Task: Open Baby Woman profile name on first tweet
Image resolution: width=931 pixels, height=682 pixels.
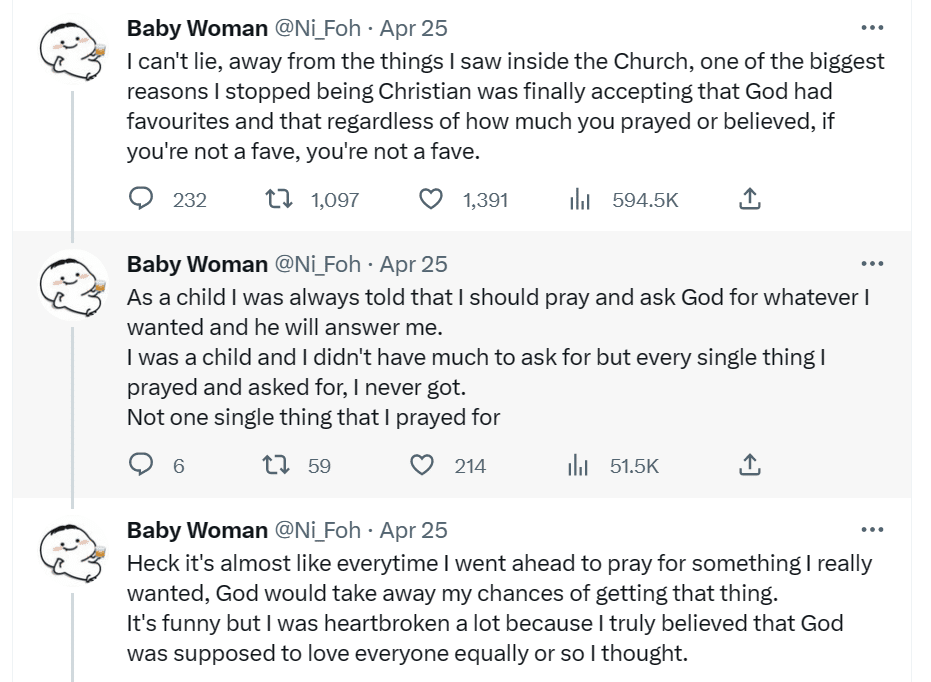Action: pos(197,29)
